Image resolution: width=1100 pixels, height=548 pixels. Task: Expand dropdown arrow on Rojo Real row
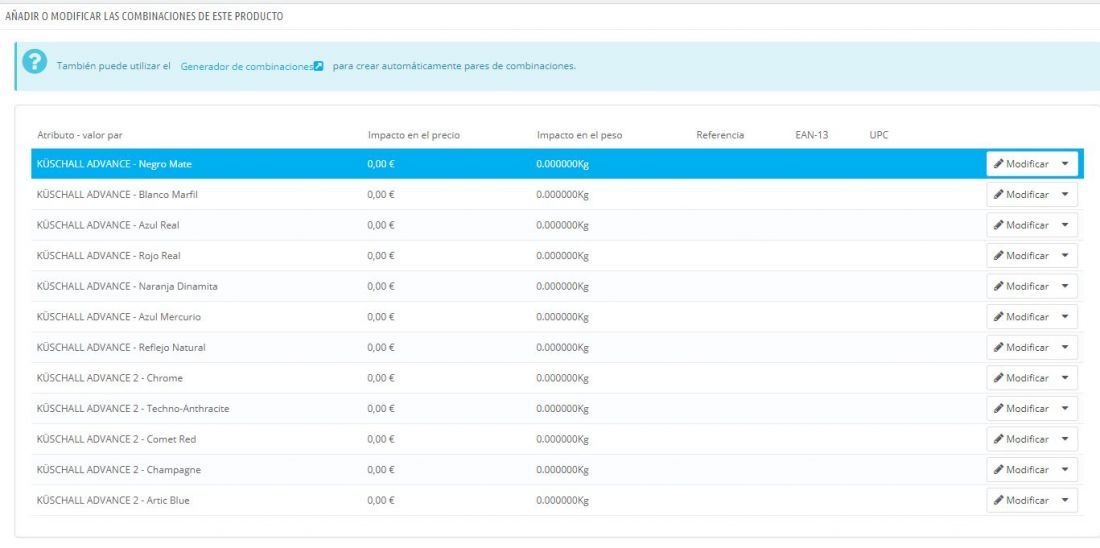coord(1066,255)
